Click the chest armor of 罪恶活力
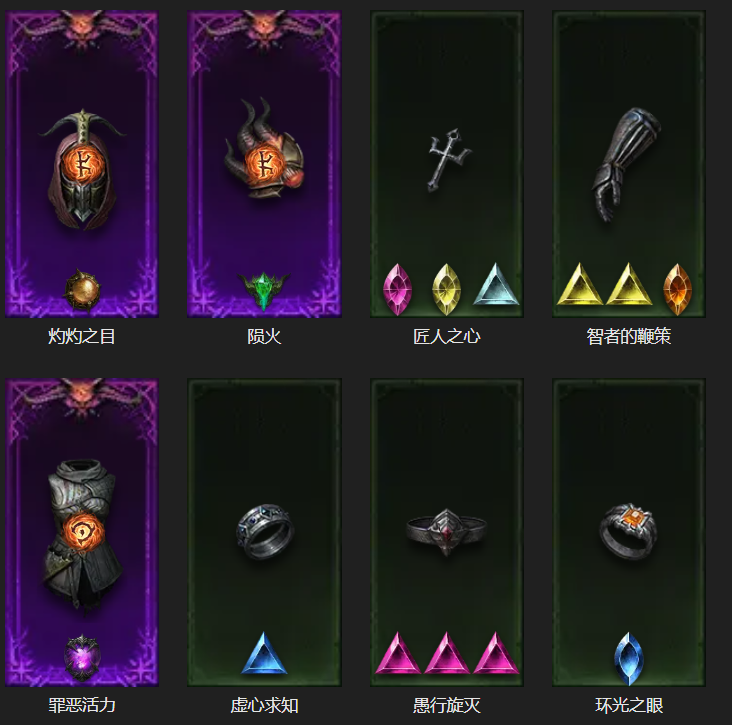The width and height of the screenshot is (732, 725). pos(82,536)
